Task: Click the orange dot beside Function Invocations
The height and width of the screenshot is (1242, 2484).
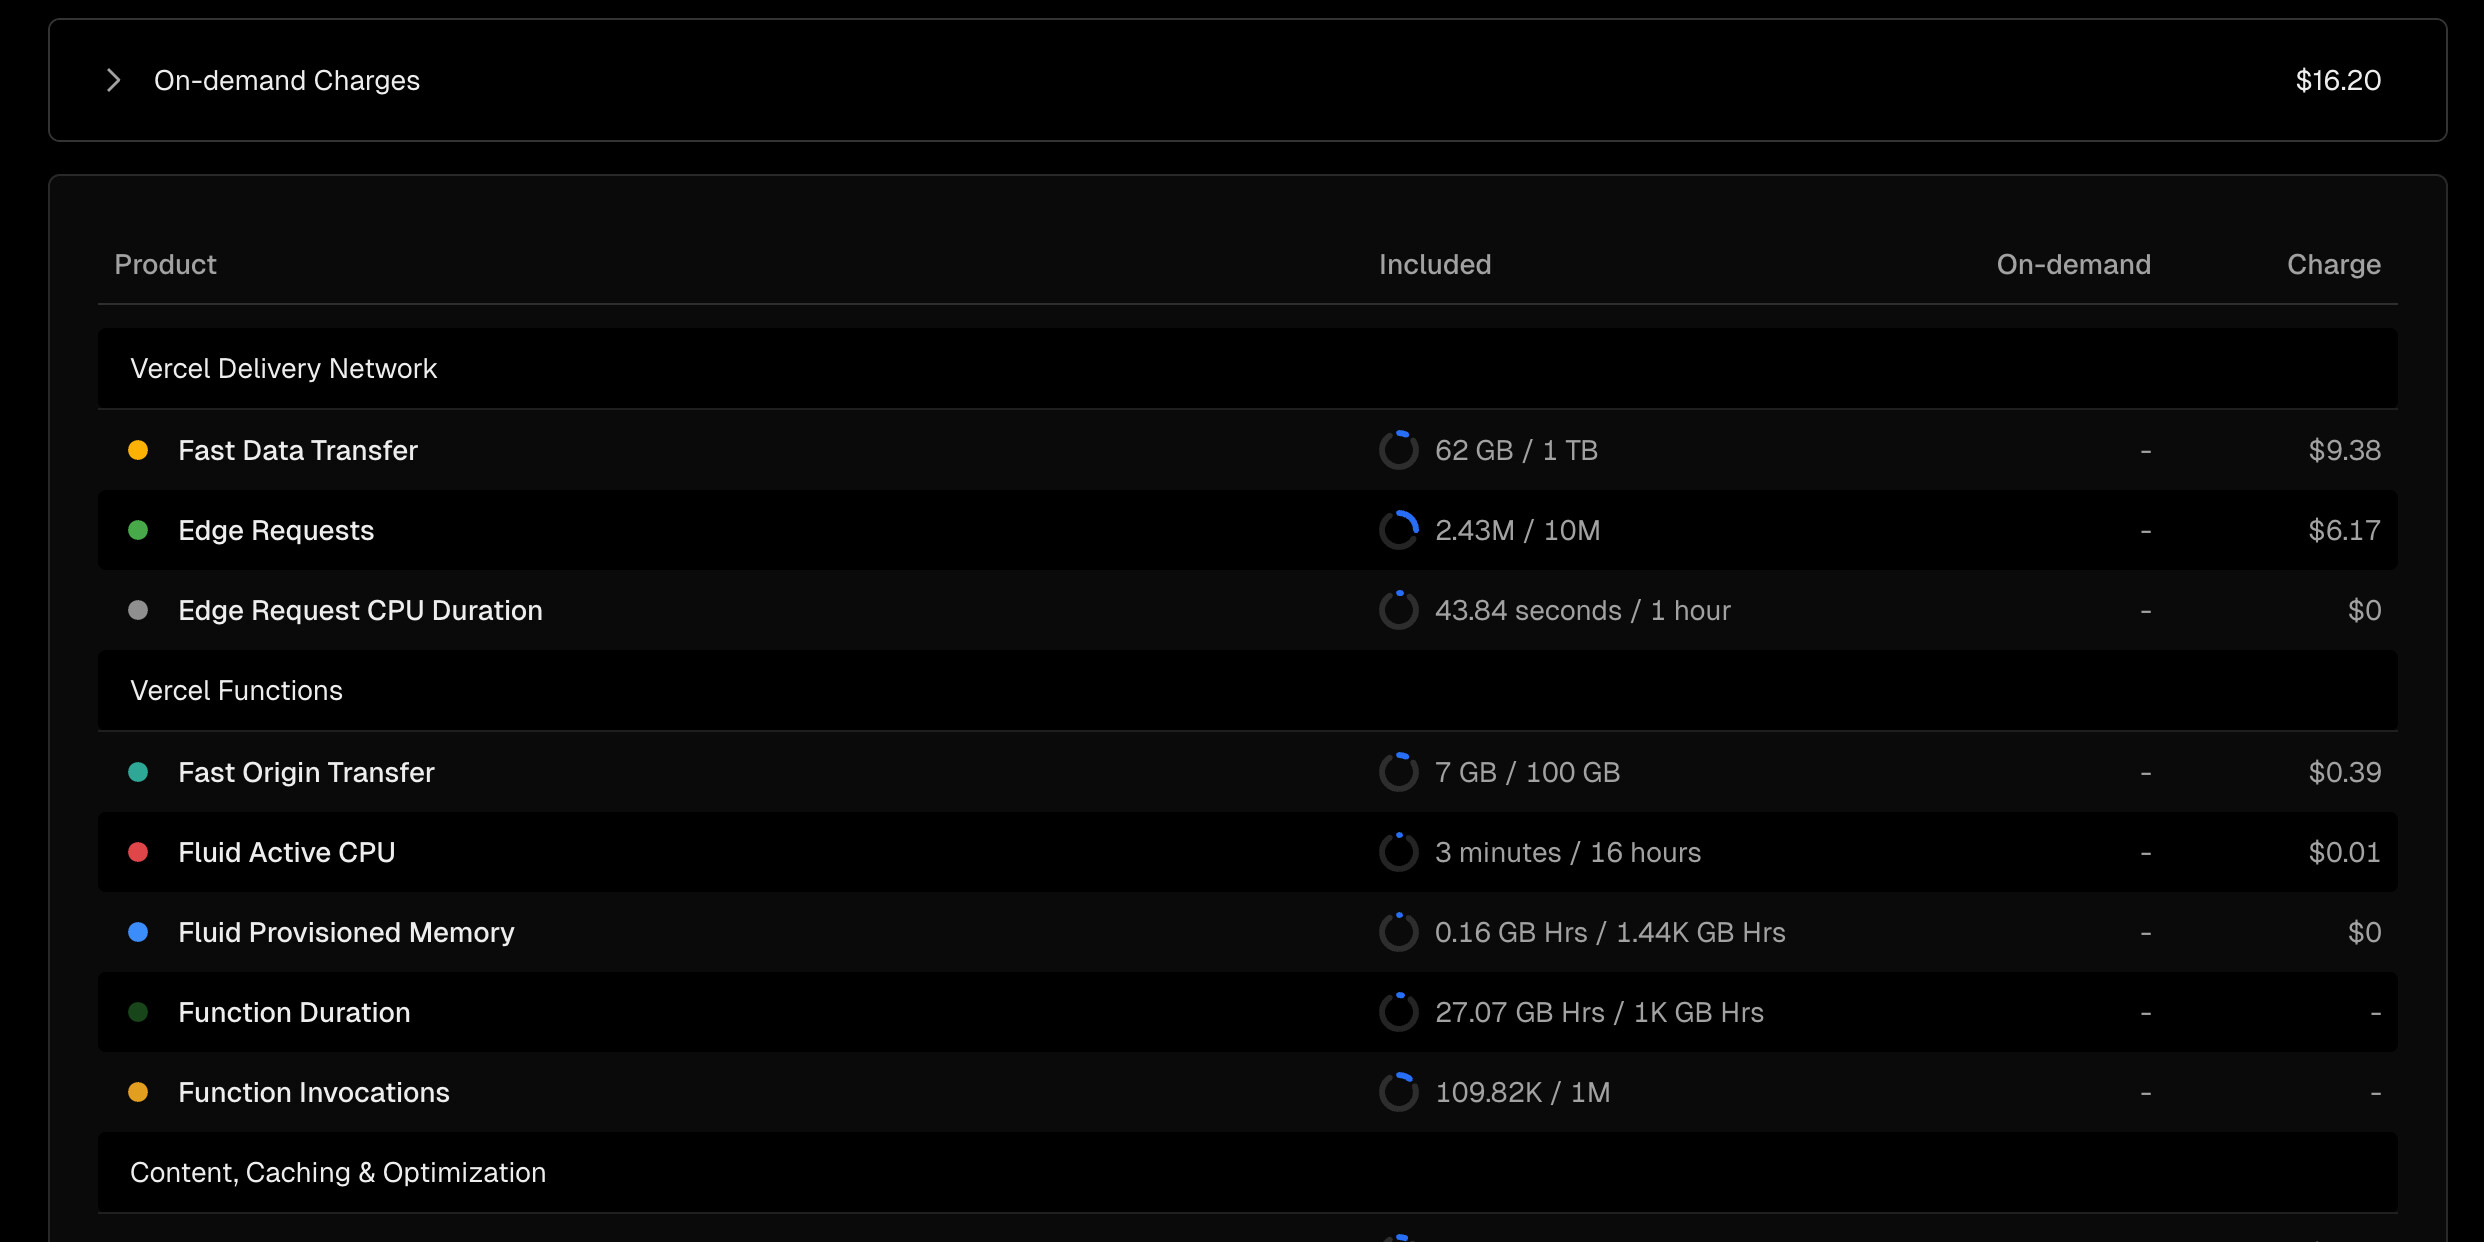Action: click(x=138, y=1092)
